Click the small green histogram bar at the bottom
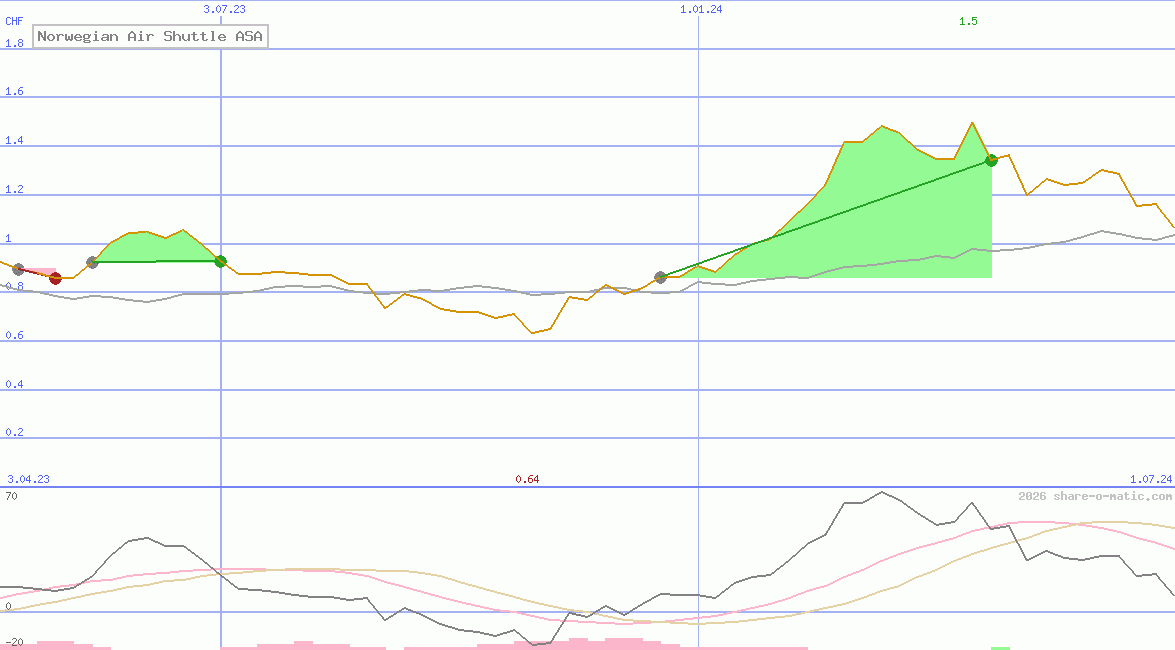Image resolution: width=1175 pixels, height=650 pixels. click(x=1000, y=648)
